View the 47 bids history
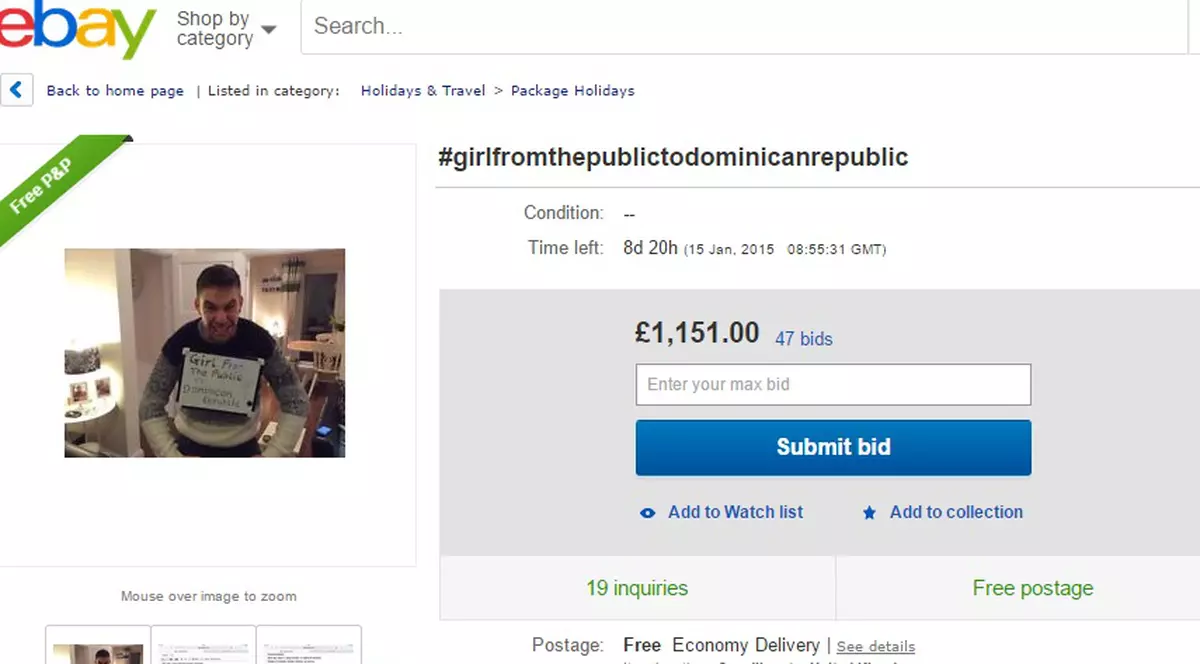 (803, 339)
